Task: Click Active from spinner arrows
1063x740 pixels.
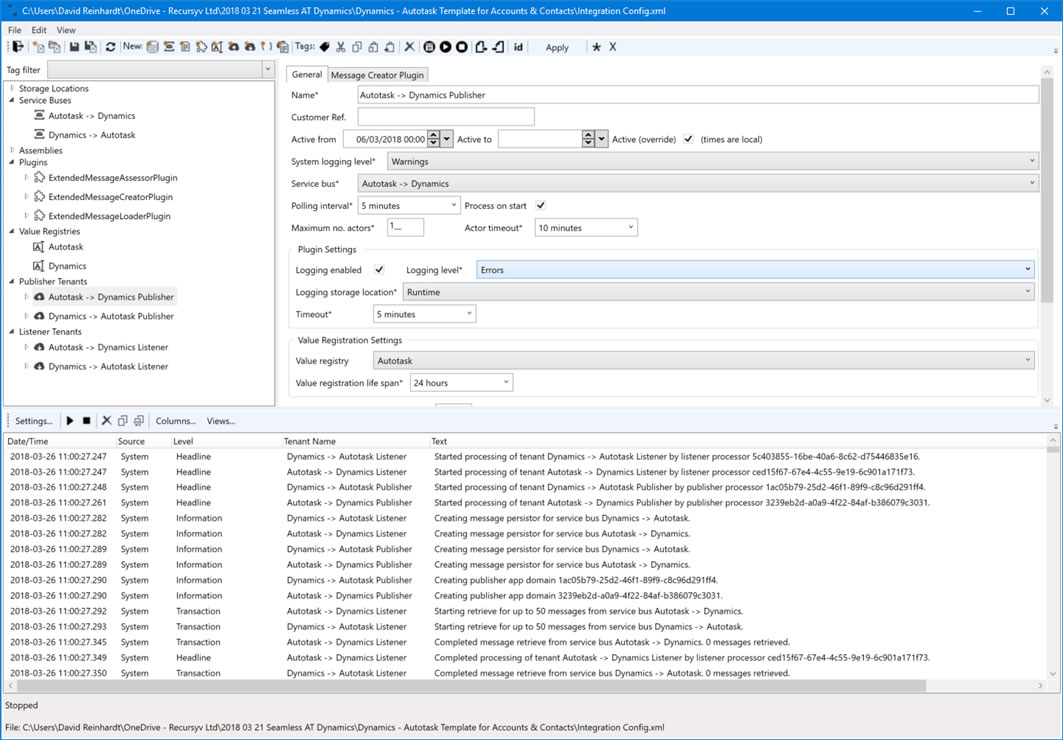Action: [x=434, y=139]
